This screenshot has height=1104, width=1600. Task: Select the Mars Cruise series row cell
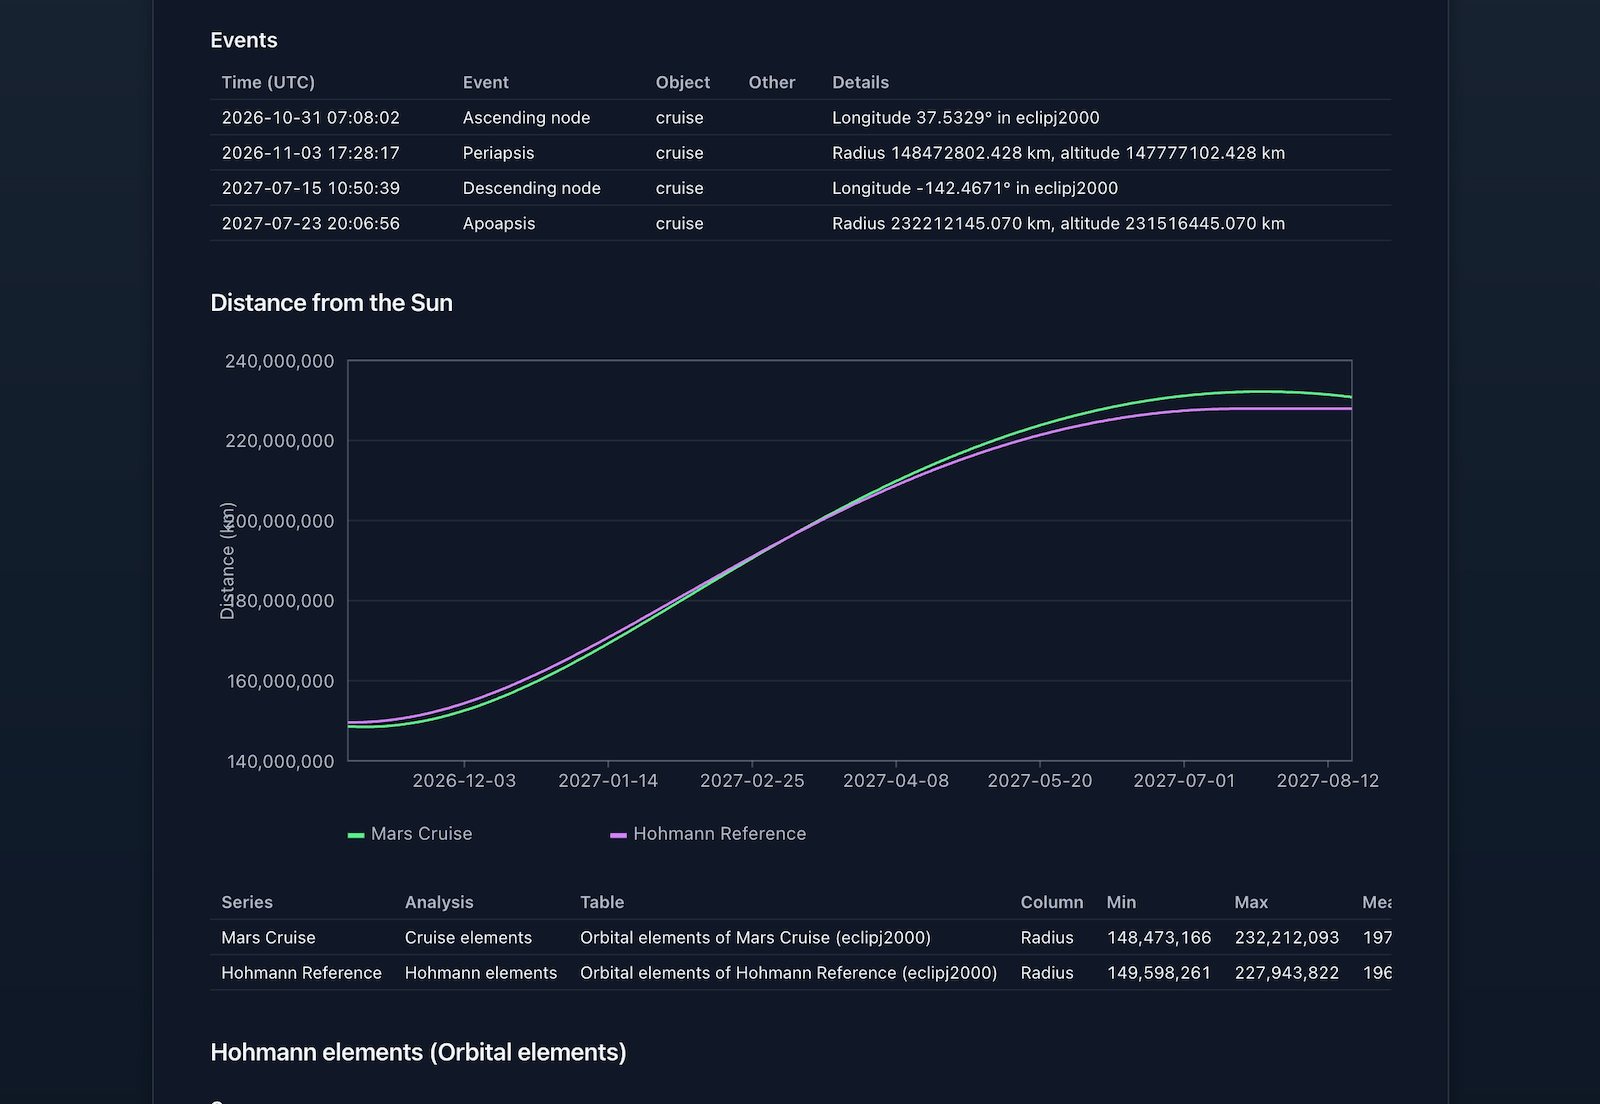[x=268, y=938]
